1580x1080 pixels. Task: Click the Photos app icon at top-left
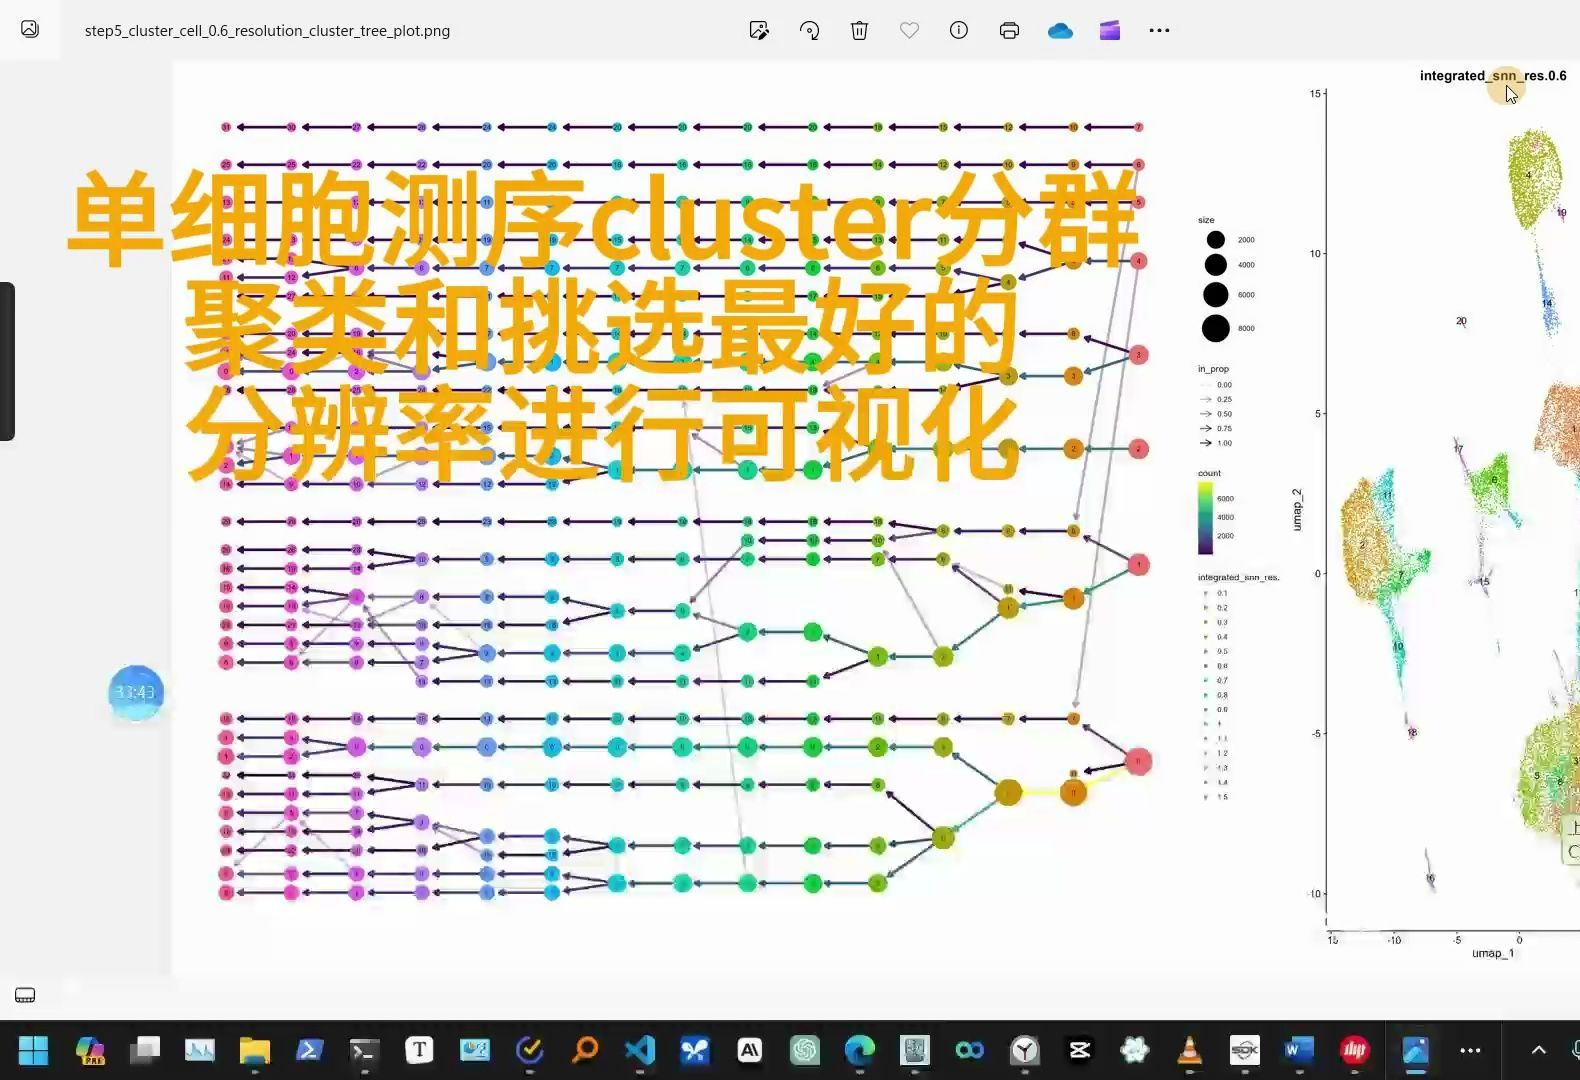(x=30, y=29)
